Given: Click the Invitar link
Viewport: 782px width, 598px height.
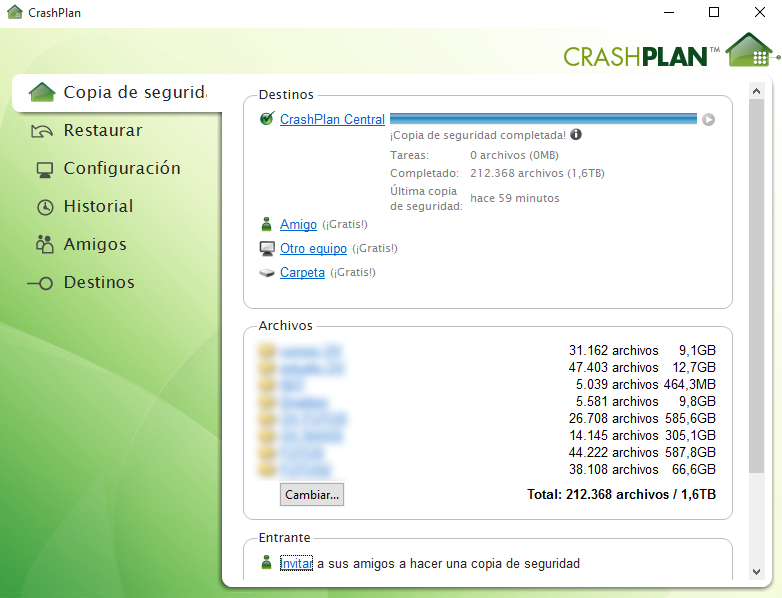Looking at the screenshot, I should (x=296, y=564).
